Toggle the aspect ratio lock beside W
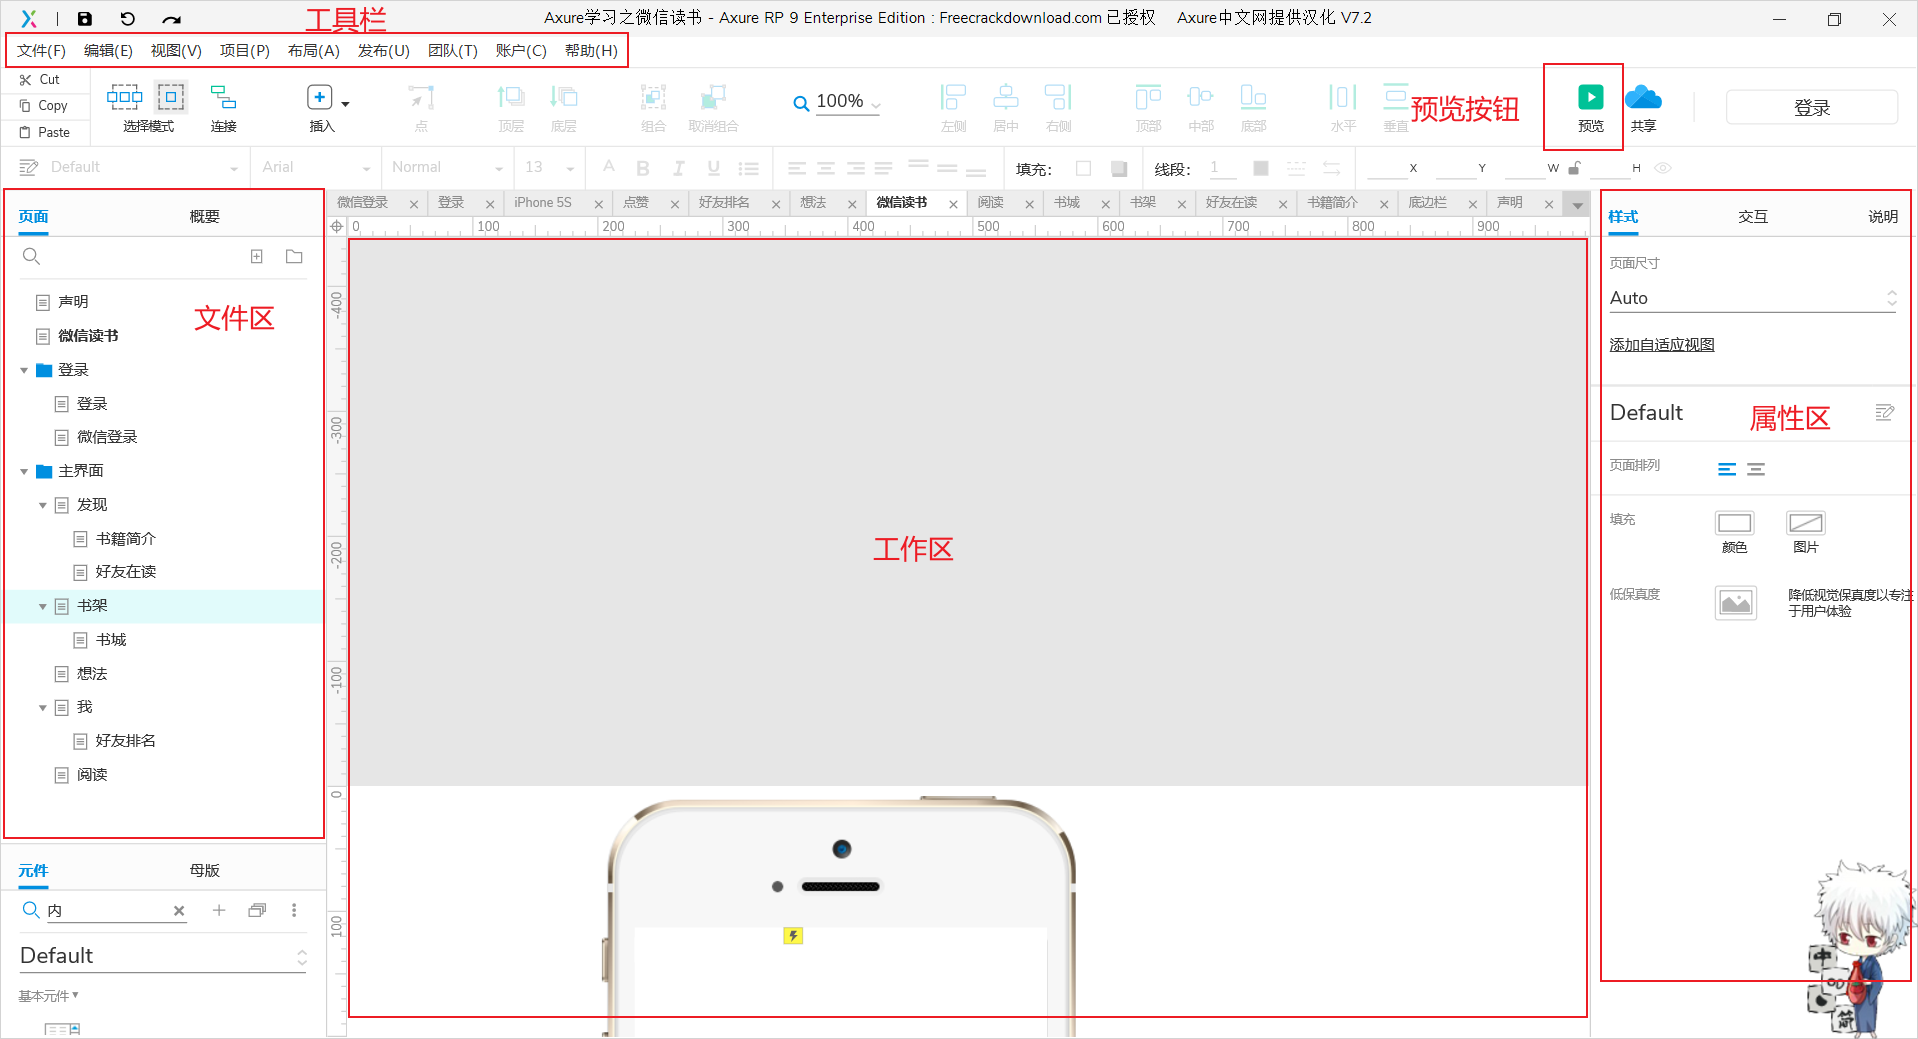Image resolution: width=1918 pixels, height=1039 pixels. tap(1574, 168)
